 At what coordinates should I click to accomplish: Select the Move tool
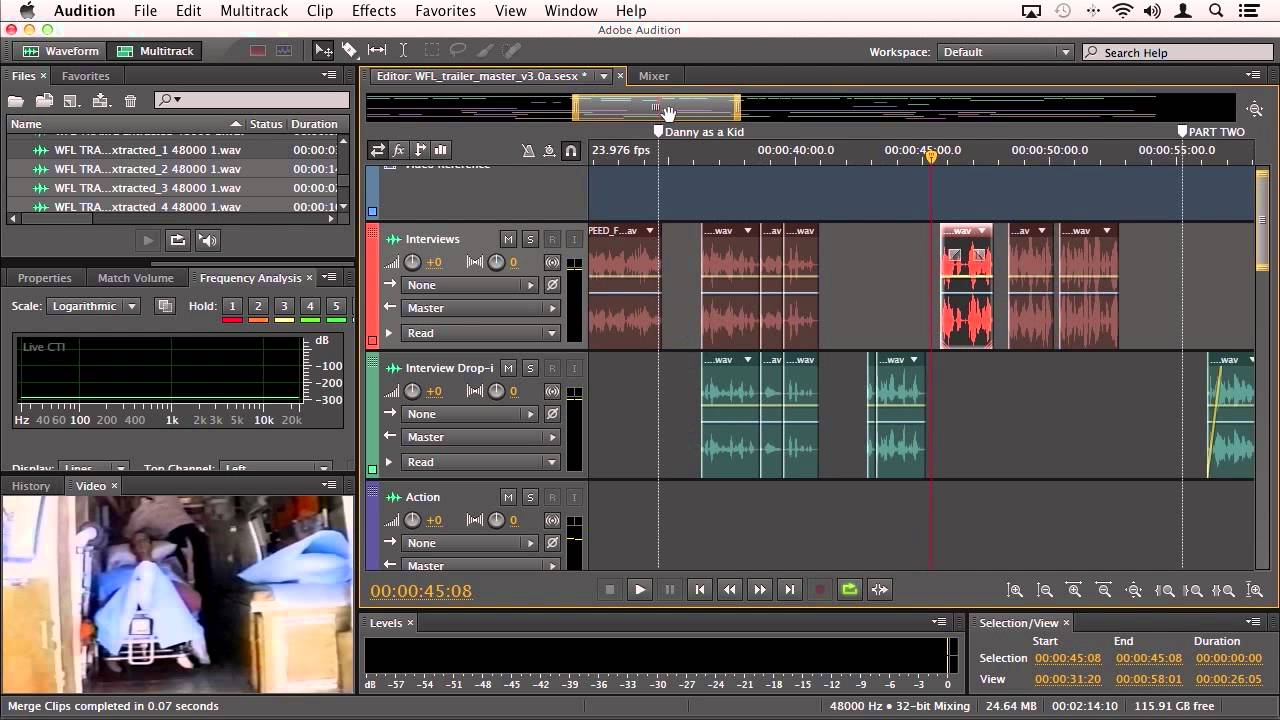[323, 50]
